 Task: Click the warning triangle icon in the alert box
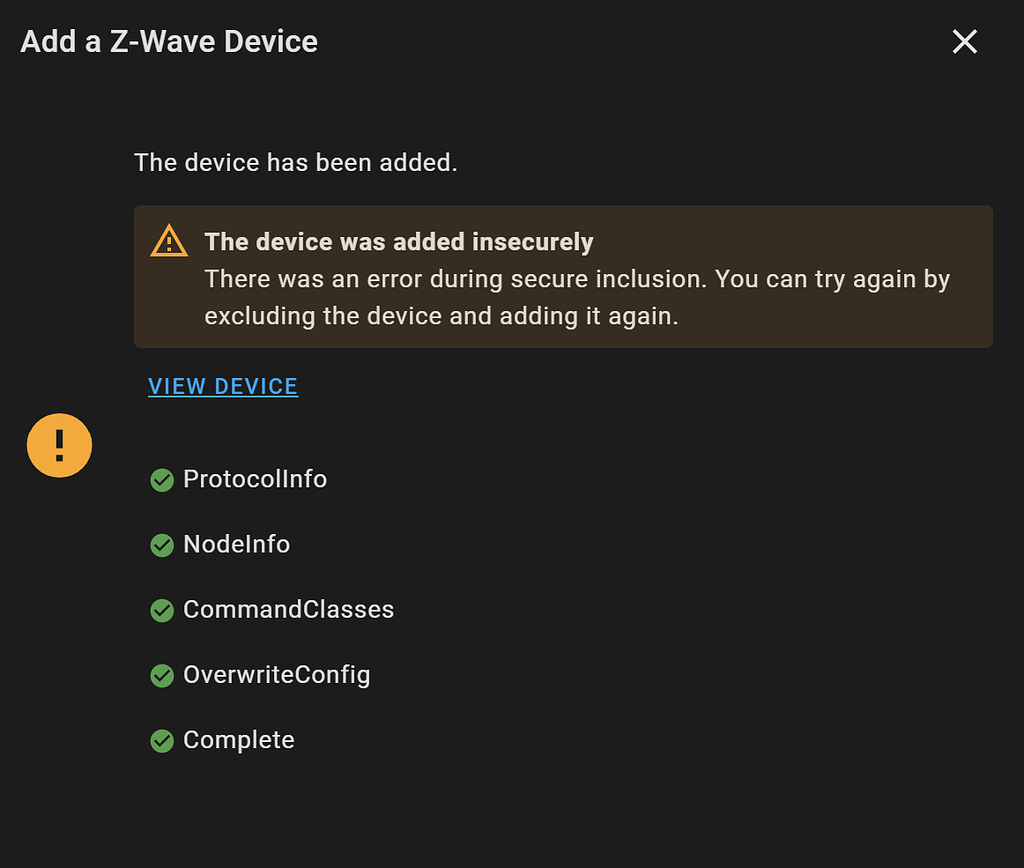click(169, 241)
